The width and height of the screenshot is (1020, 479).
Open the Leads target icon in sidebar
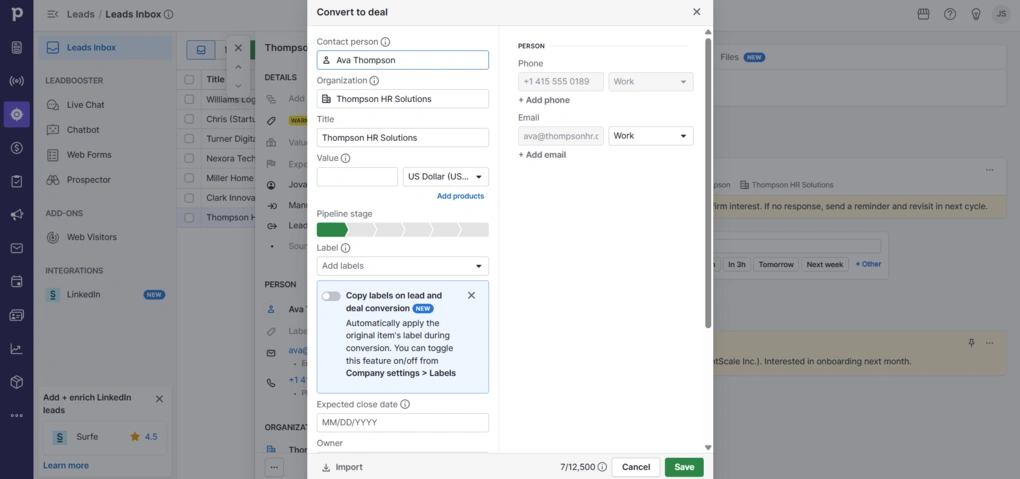[17, 115]
